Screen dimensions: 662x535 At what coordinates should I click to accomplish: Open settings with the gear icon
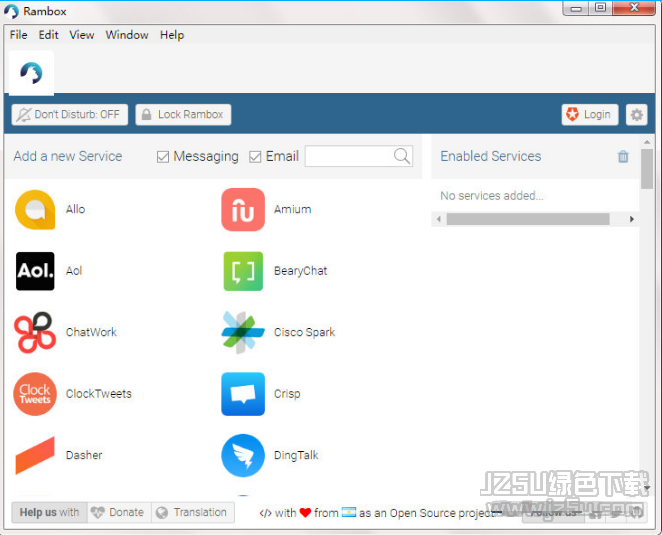click(x=637, y=114)
